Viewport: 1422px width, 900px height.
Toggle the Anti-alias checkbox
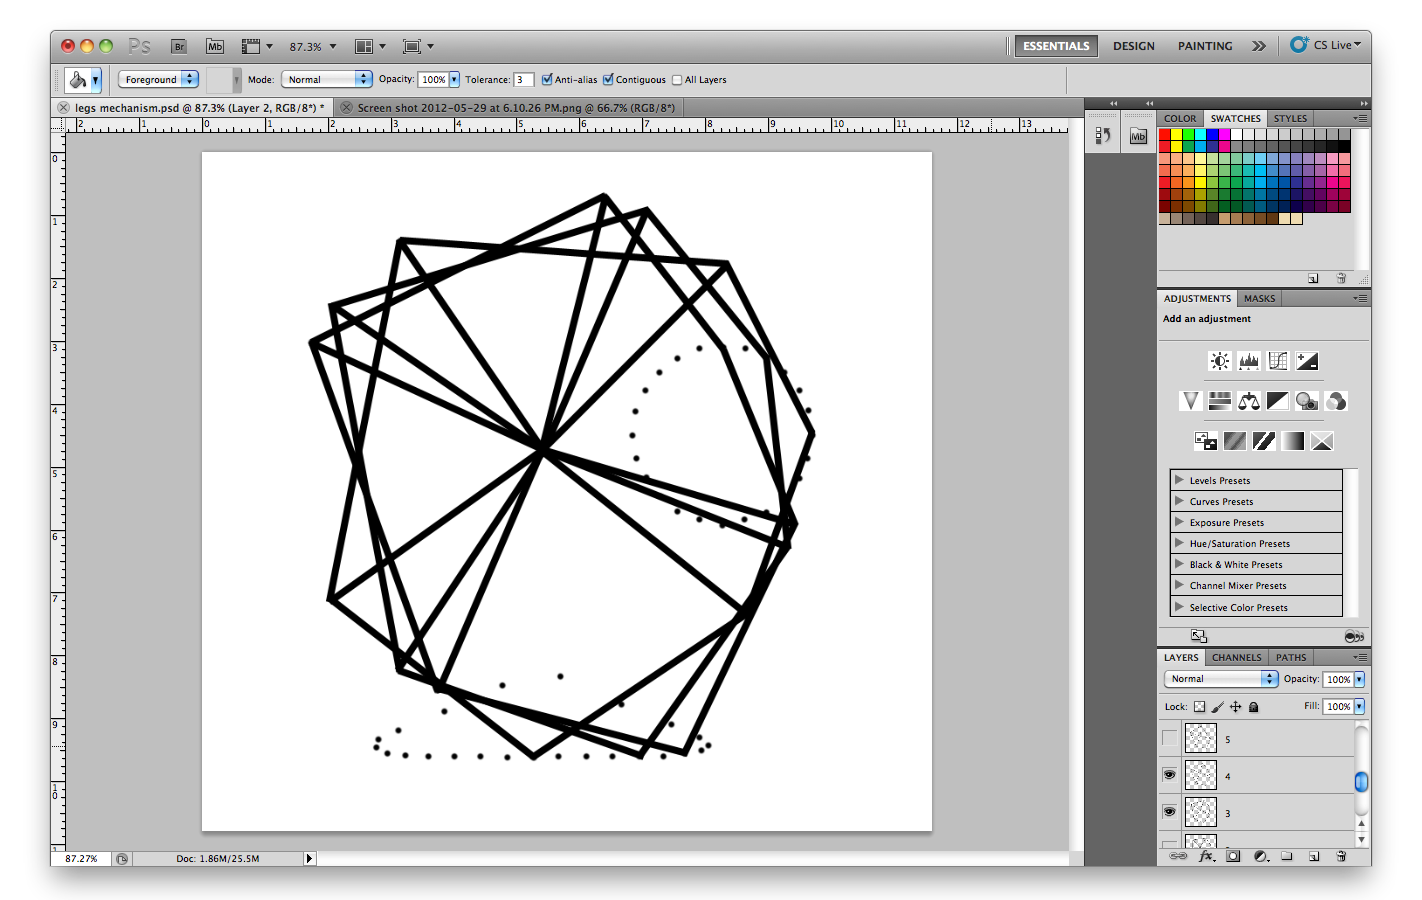click(547, 80)
